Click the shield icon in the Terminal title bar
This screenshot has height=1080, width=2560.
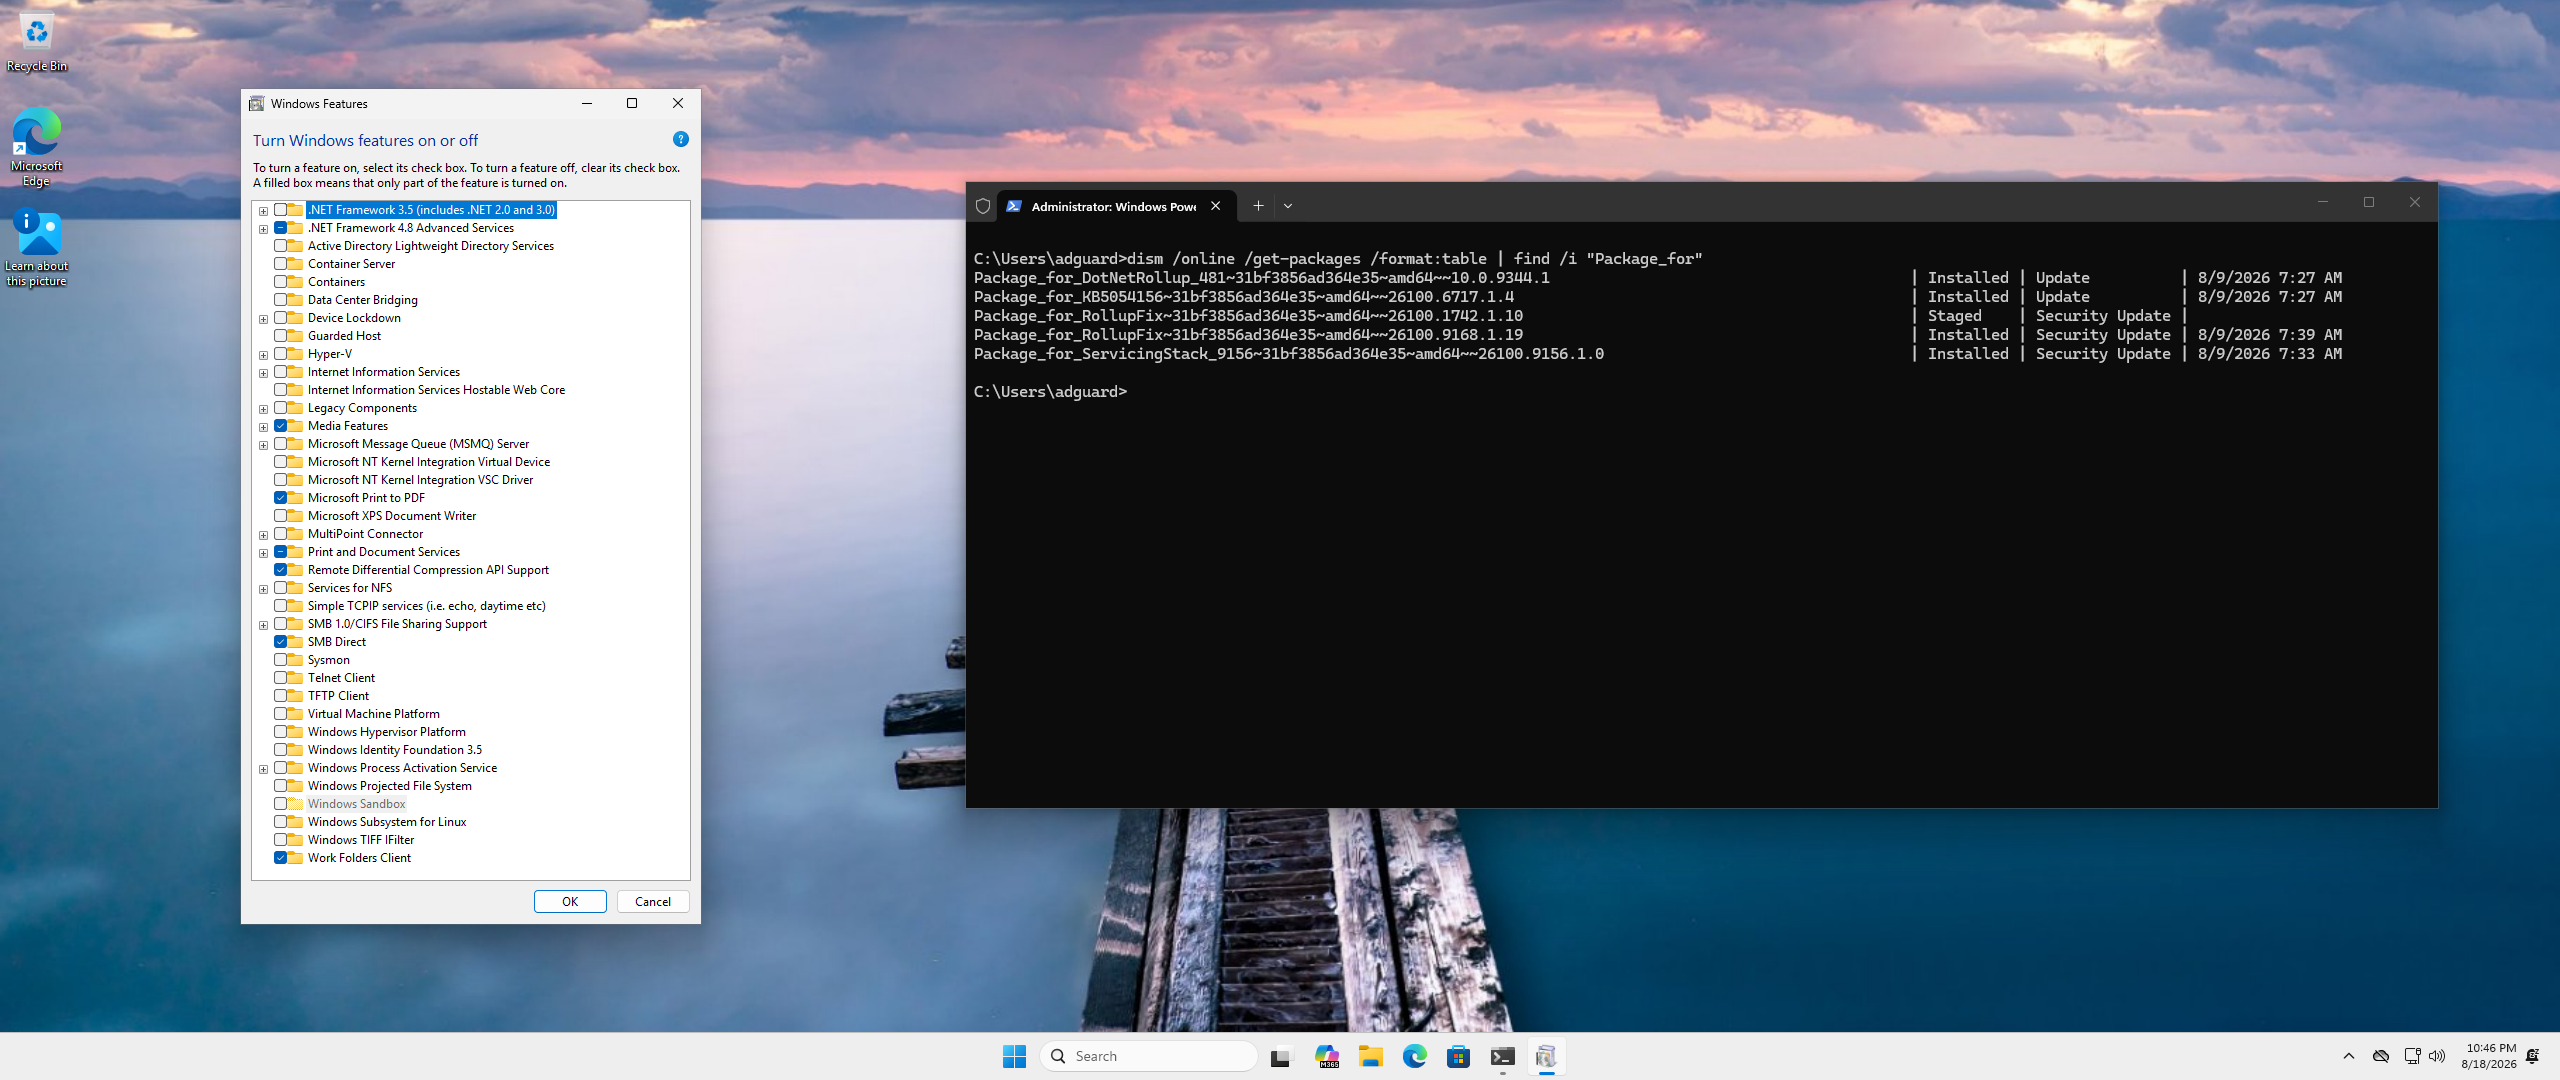click(983, 206)
